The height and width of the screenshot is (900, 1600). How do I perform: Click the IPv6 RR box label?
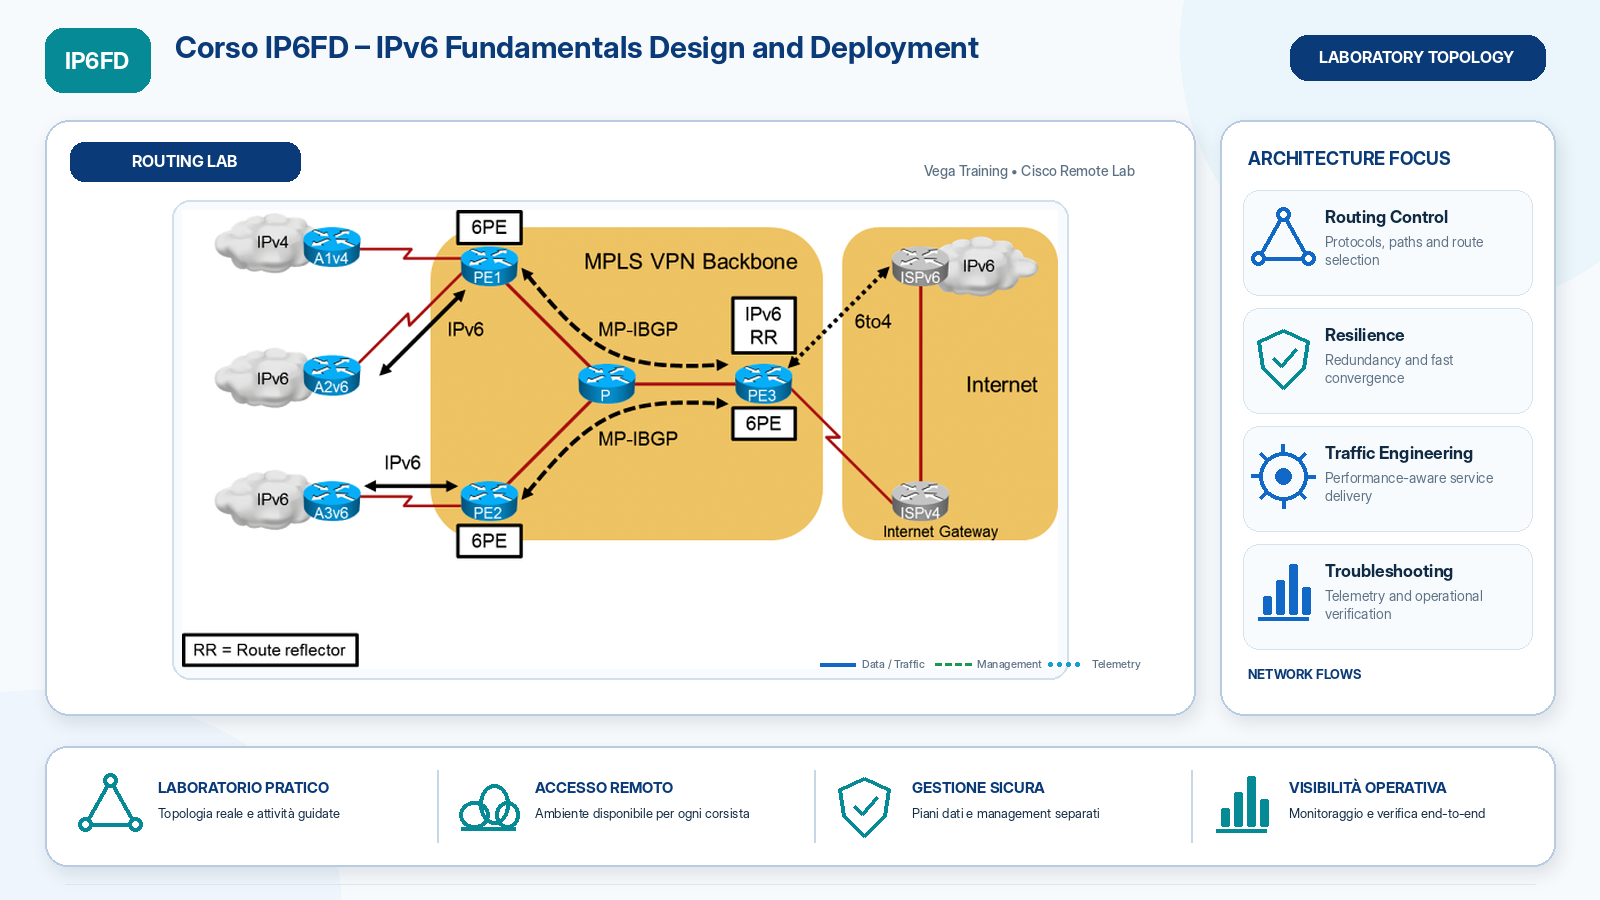tap(763, 325)
